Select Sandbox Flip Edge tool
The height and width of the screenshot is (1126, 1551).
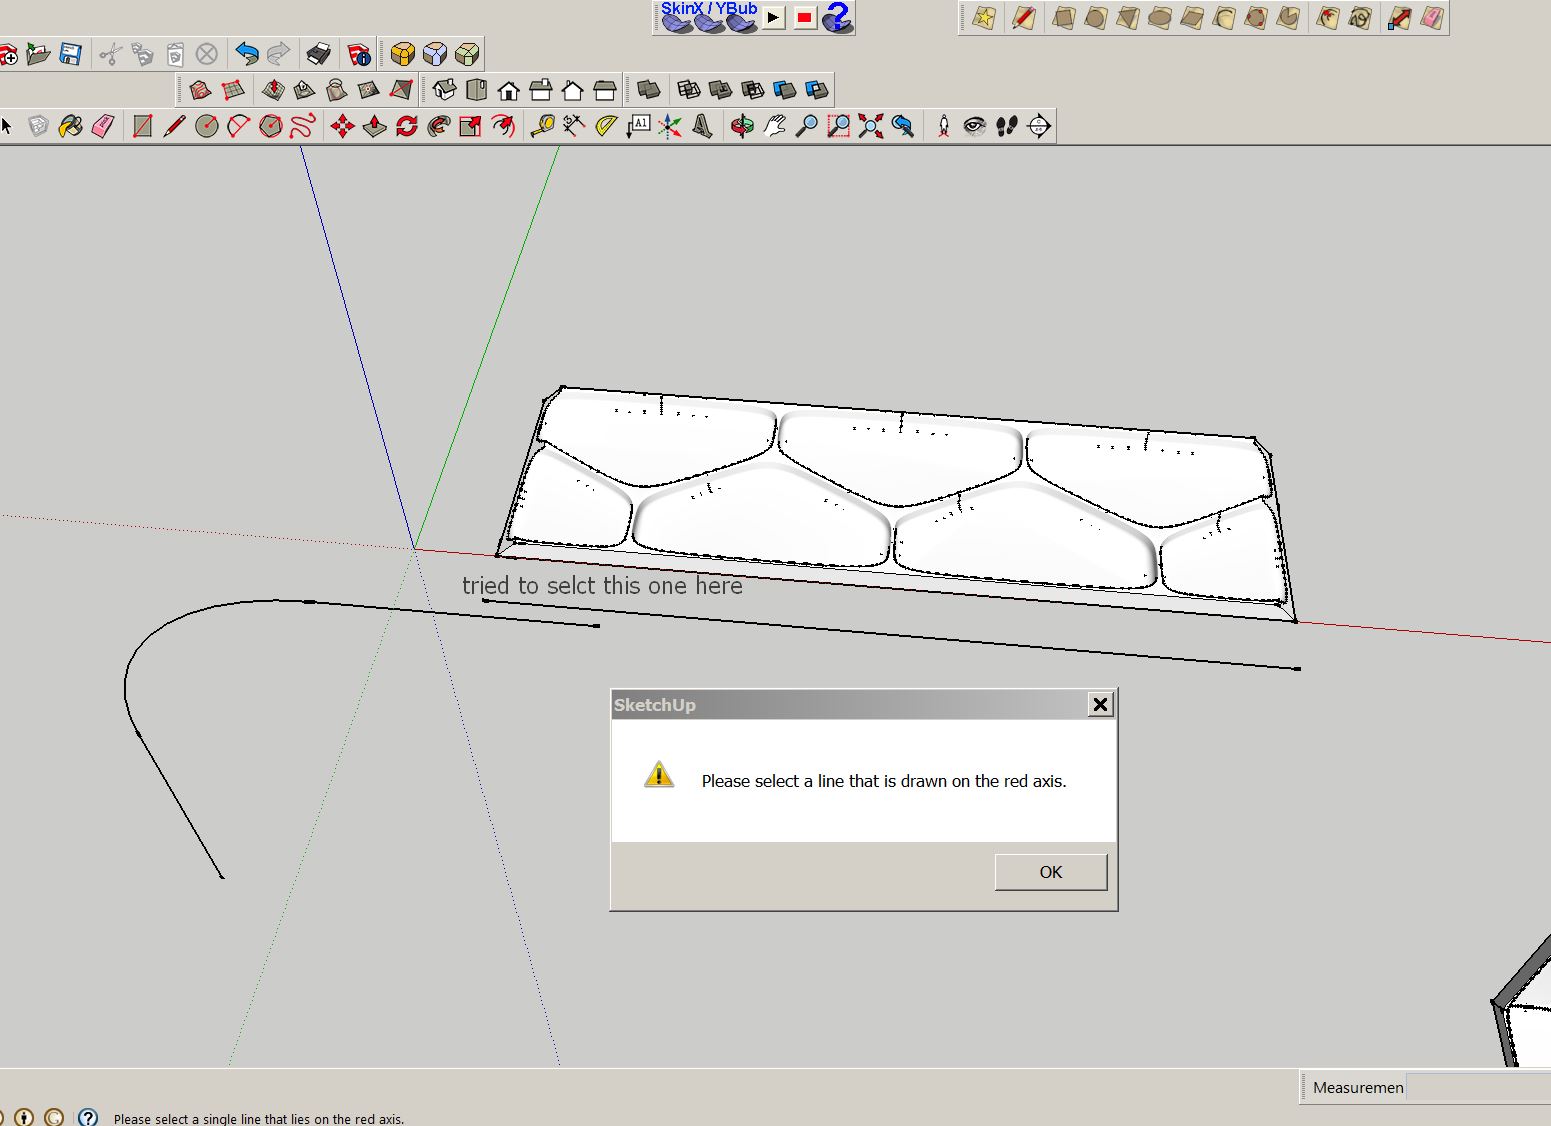pos(400,90)
